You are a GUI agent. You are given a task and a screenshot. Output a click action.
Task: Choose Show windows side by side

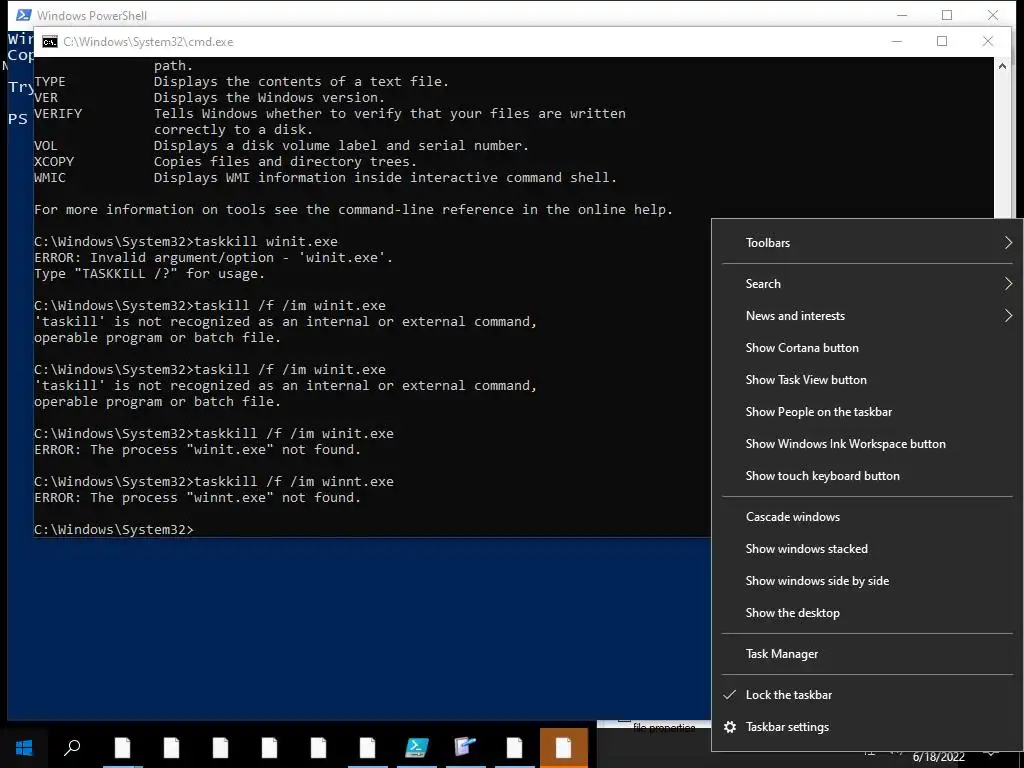point(867,581)
